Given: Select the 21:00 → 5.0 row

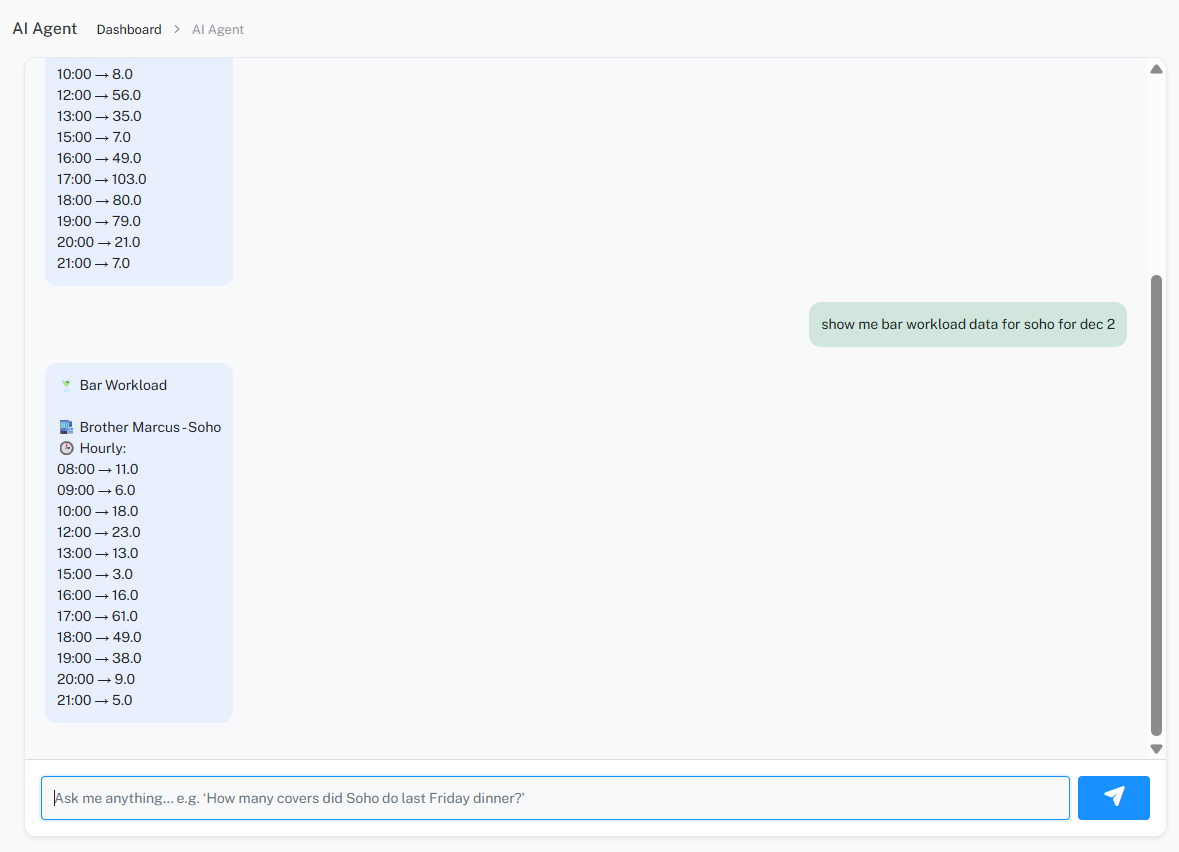Looking at the screenshot, I should coord(95,701).
